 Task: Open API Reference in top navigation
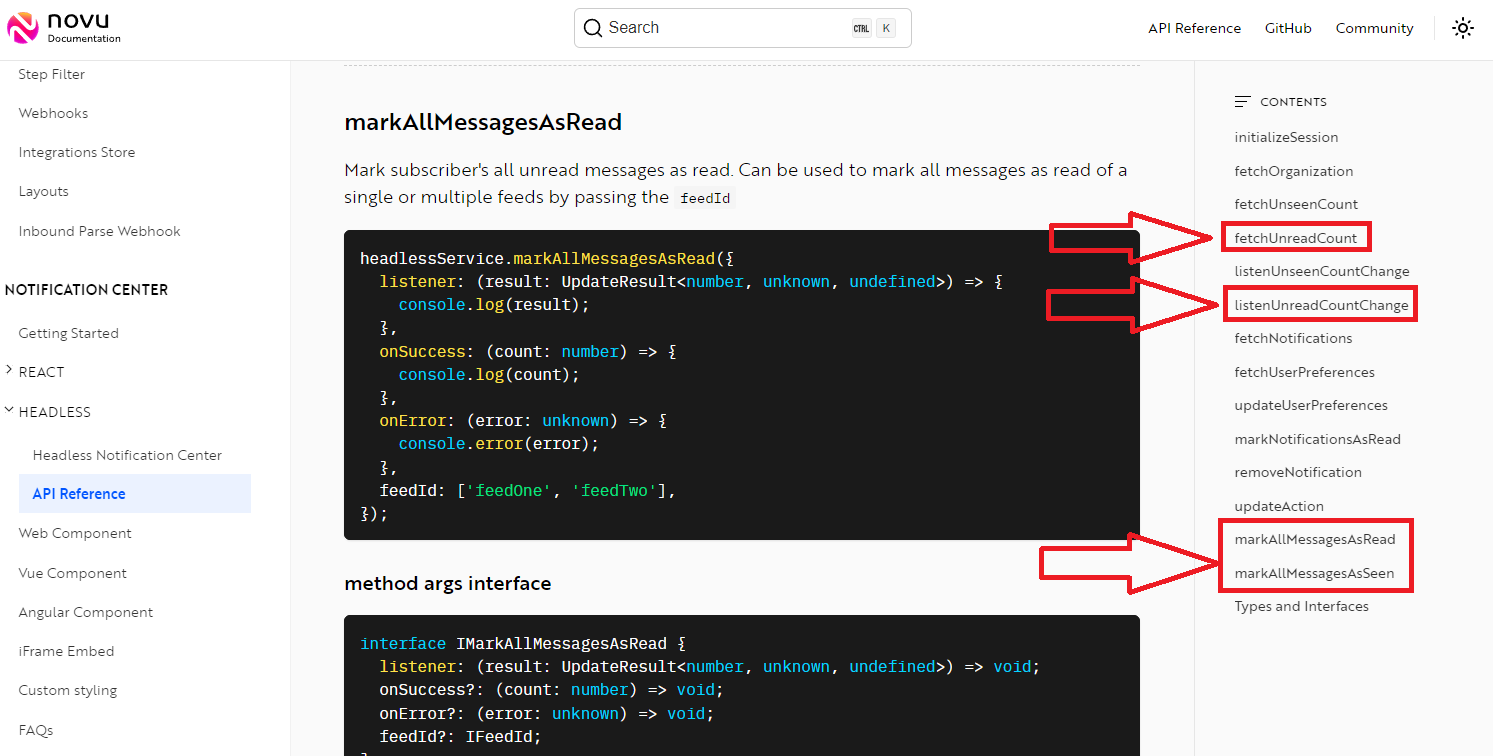(1194, 28)
